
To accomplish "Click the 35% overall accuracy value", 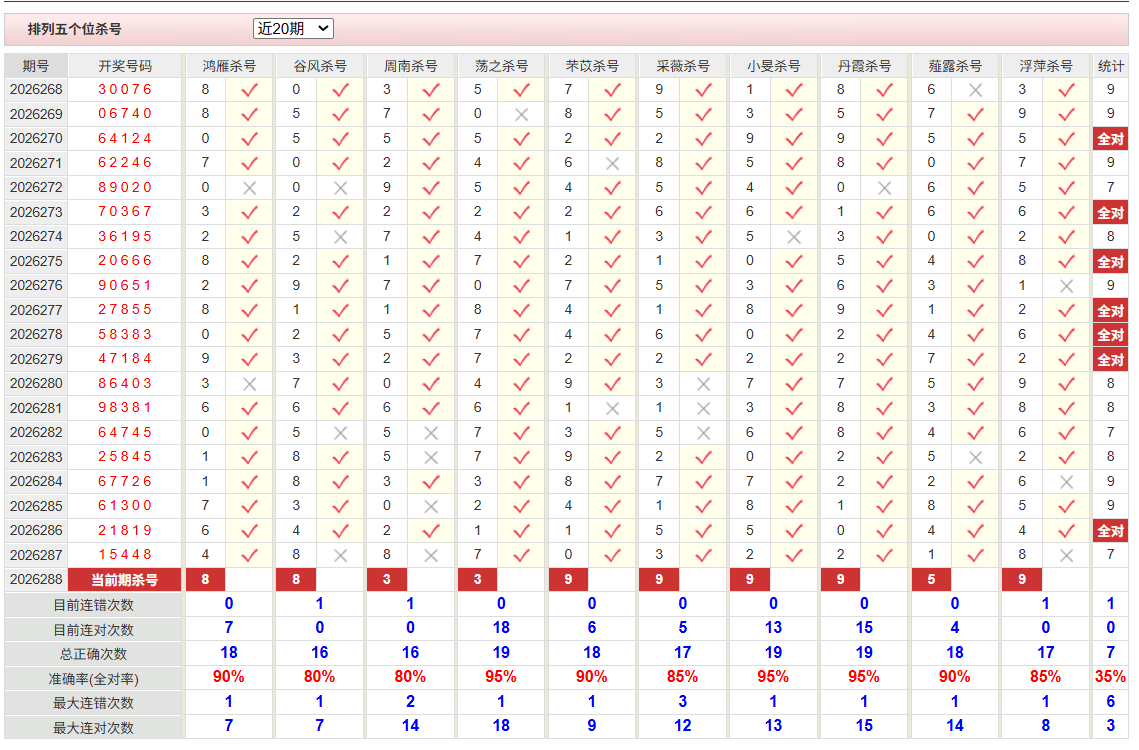I will pyautogui.click(x=1110, y=677).
